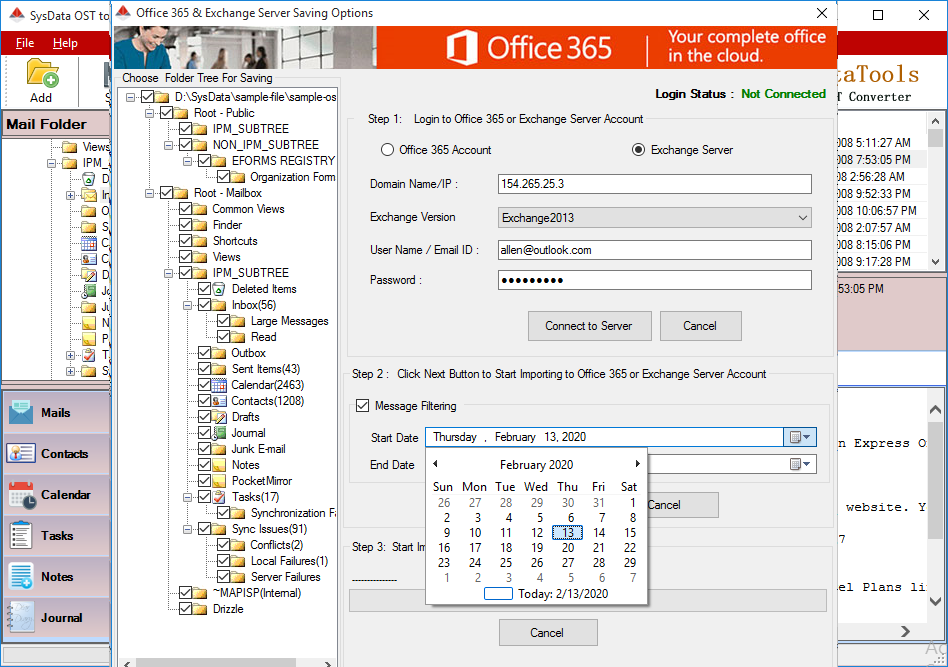This screenshot has width=948, height=667.
Task: Collapse the NON_IPM_SUBTREE node
Action: click(x=168, y=145)
